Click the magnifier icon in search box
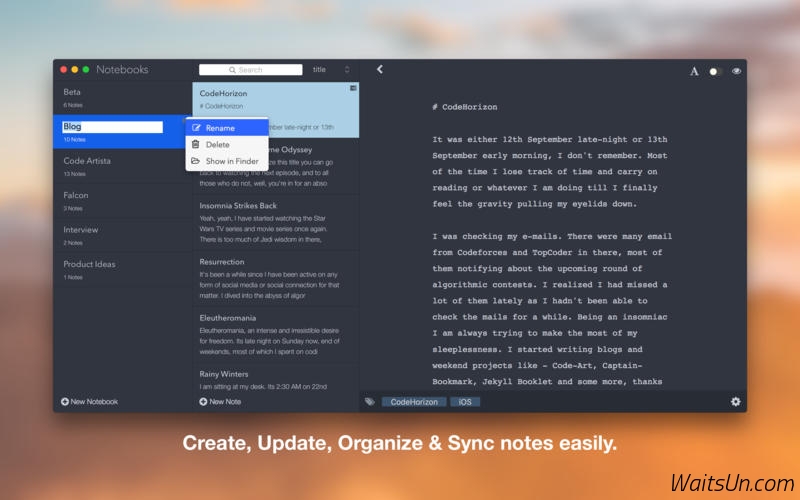Screen dimensions: 800x500 232,70
